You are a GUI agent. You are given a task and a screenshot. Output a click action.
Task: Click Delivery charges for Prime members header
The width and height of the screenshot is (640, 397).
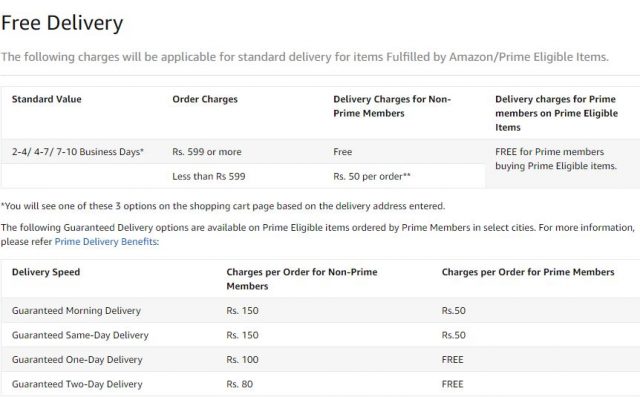click(x=556, y=113)
